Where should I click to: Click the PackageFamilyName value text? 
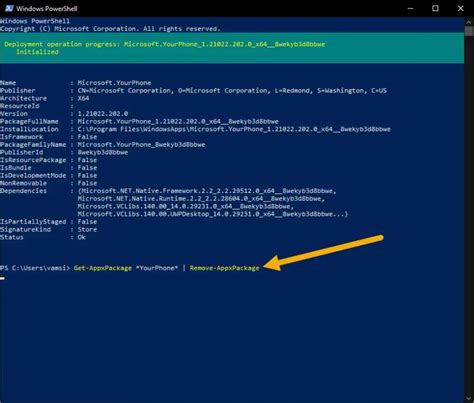(x=141, y=144)
